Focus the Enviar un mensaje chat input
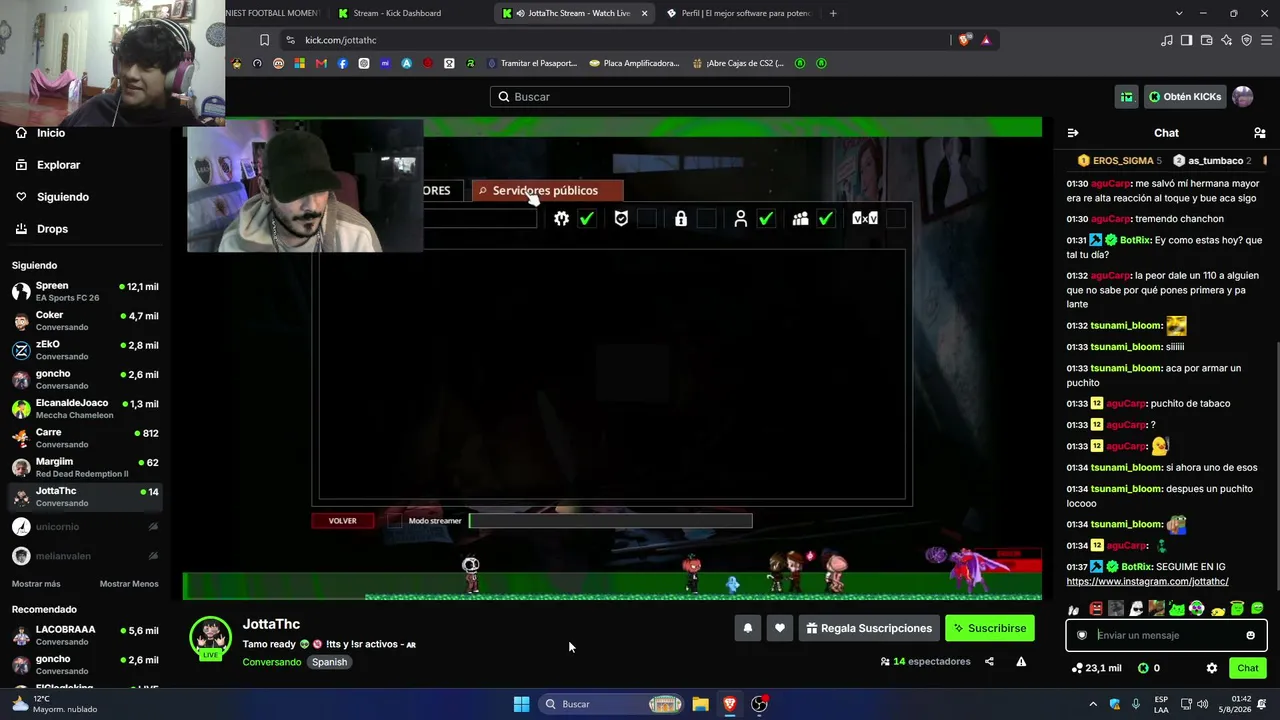 tap(1167, 635)
